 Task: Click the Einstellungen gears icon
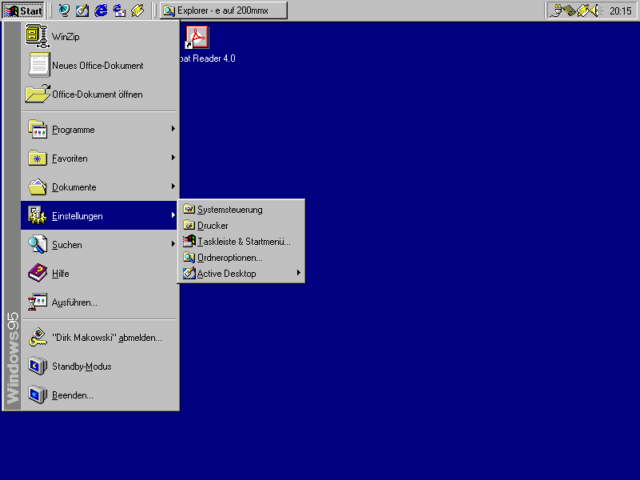point(38,216)
